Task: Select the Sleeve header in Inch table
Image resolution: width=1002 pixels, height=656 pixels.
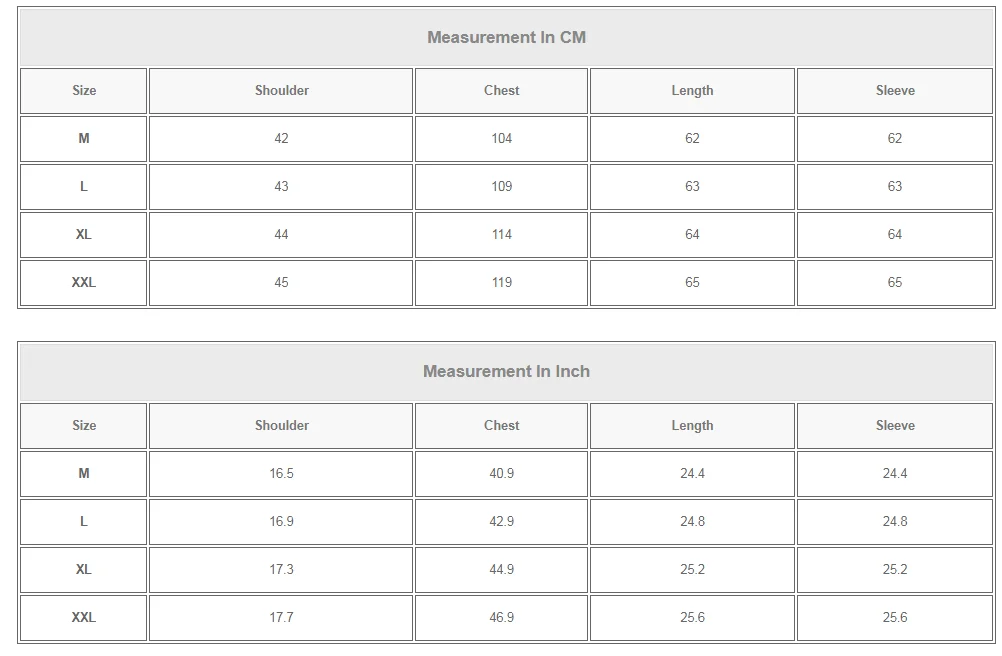Action: (895, 425)
